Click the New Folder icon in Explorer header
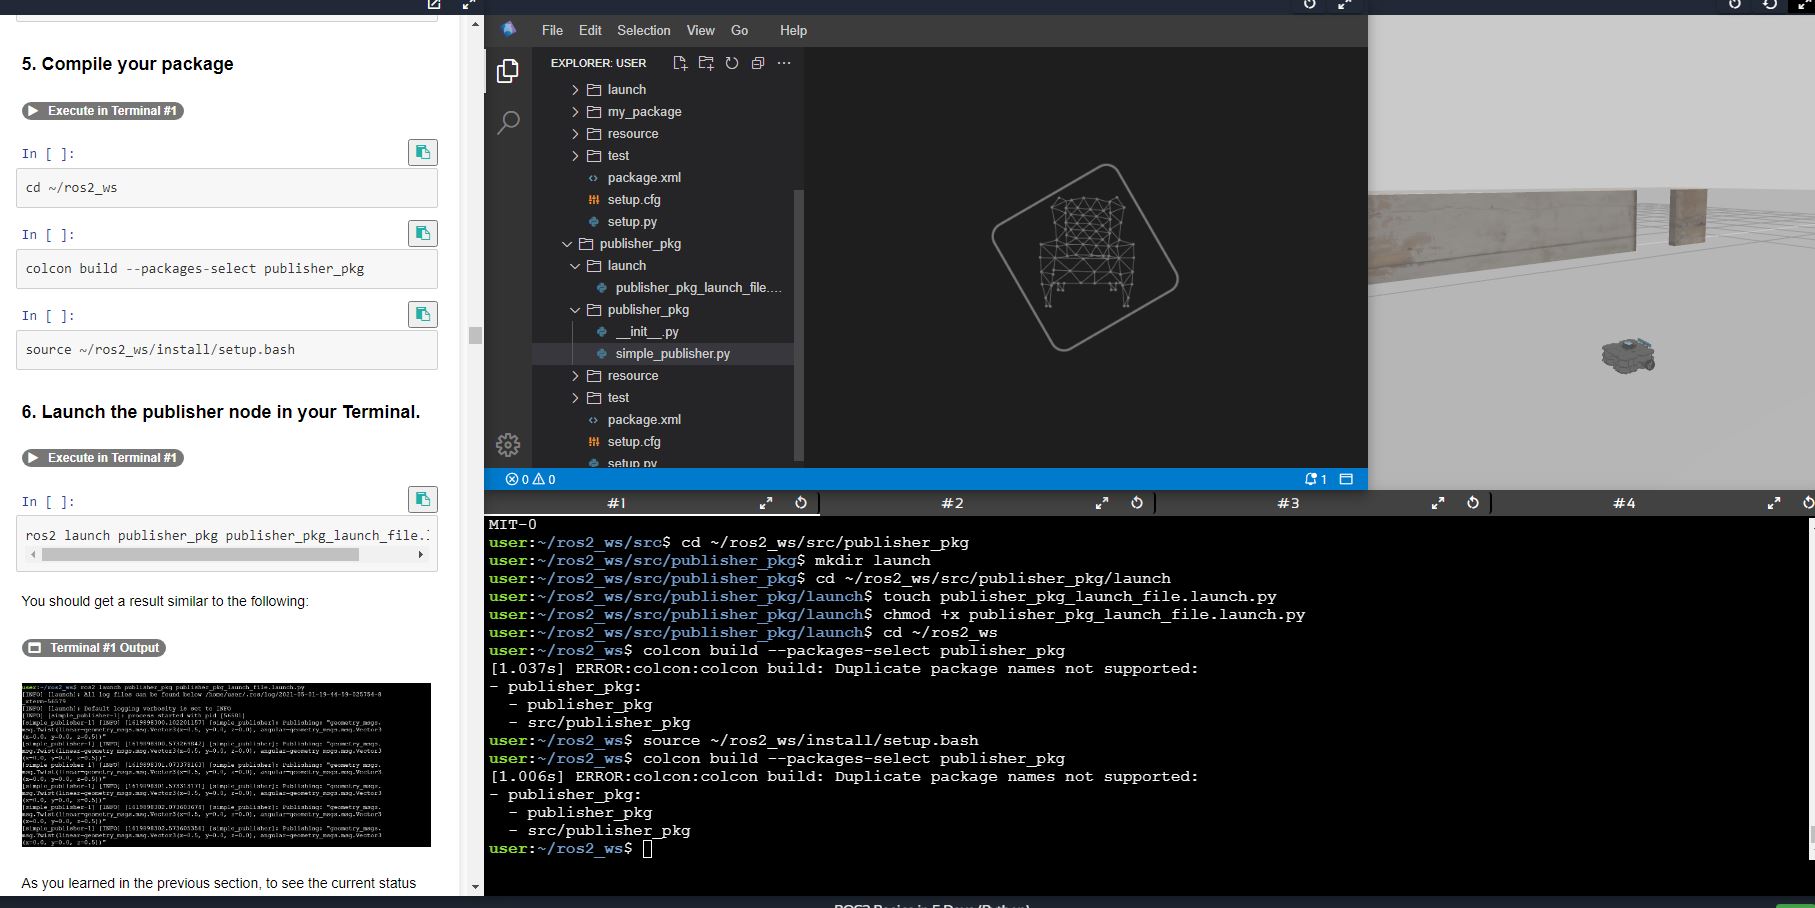The height and width of the screenshot is (908, 1815). (706, 63)
